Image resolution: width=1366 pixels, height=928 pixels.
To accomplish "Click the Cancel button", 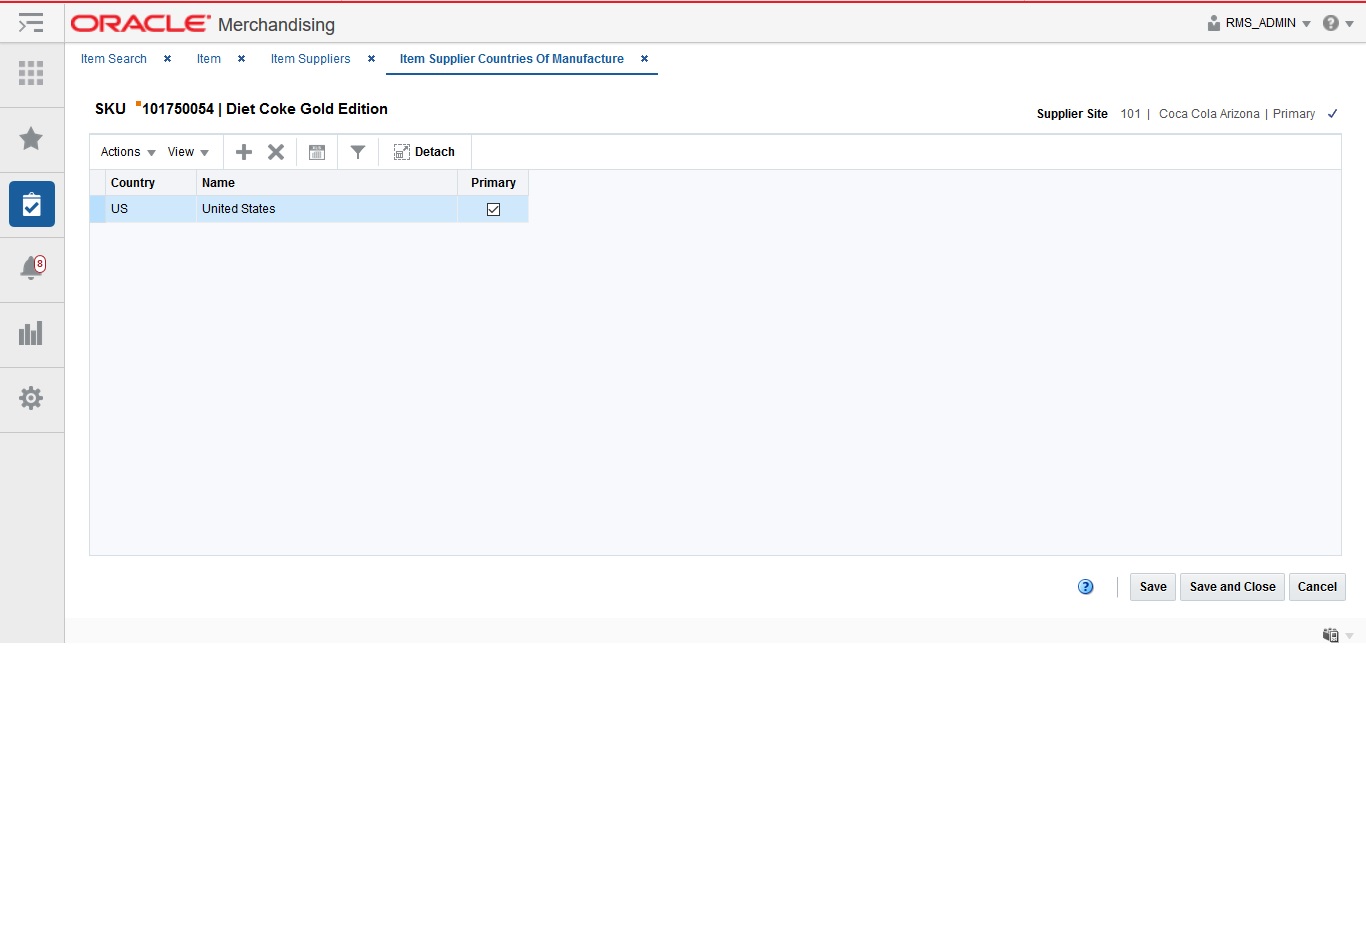I will [1317, 587].
